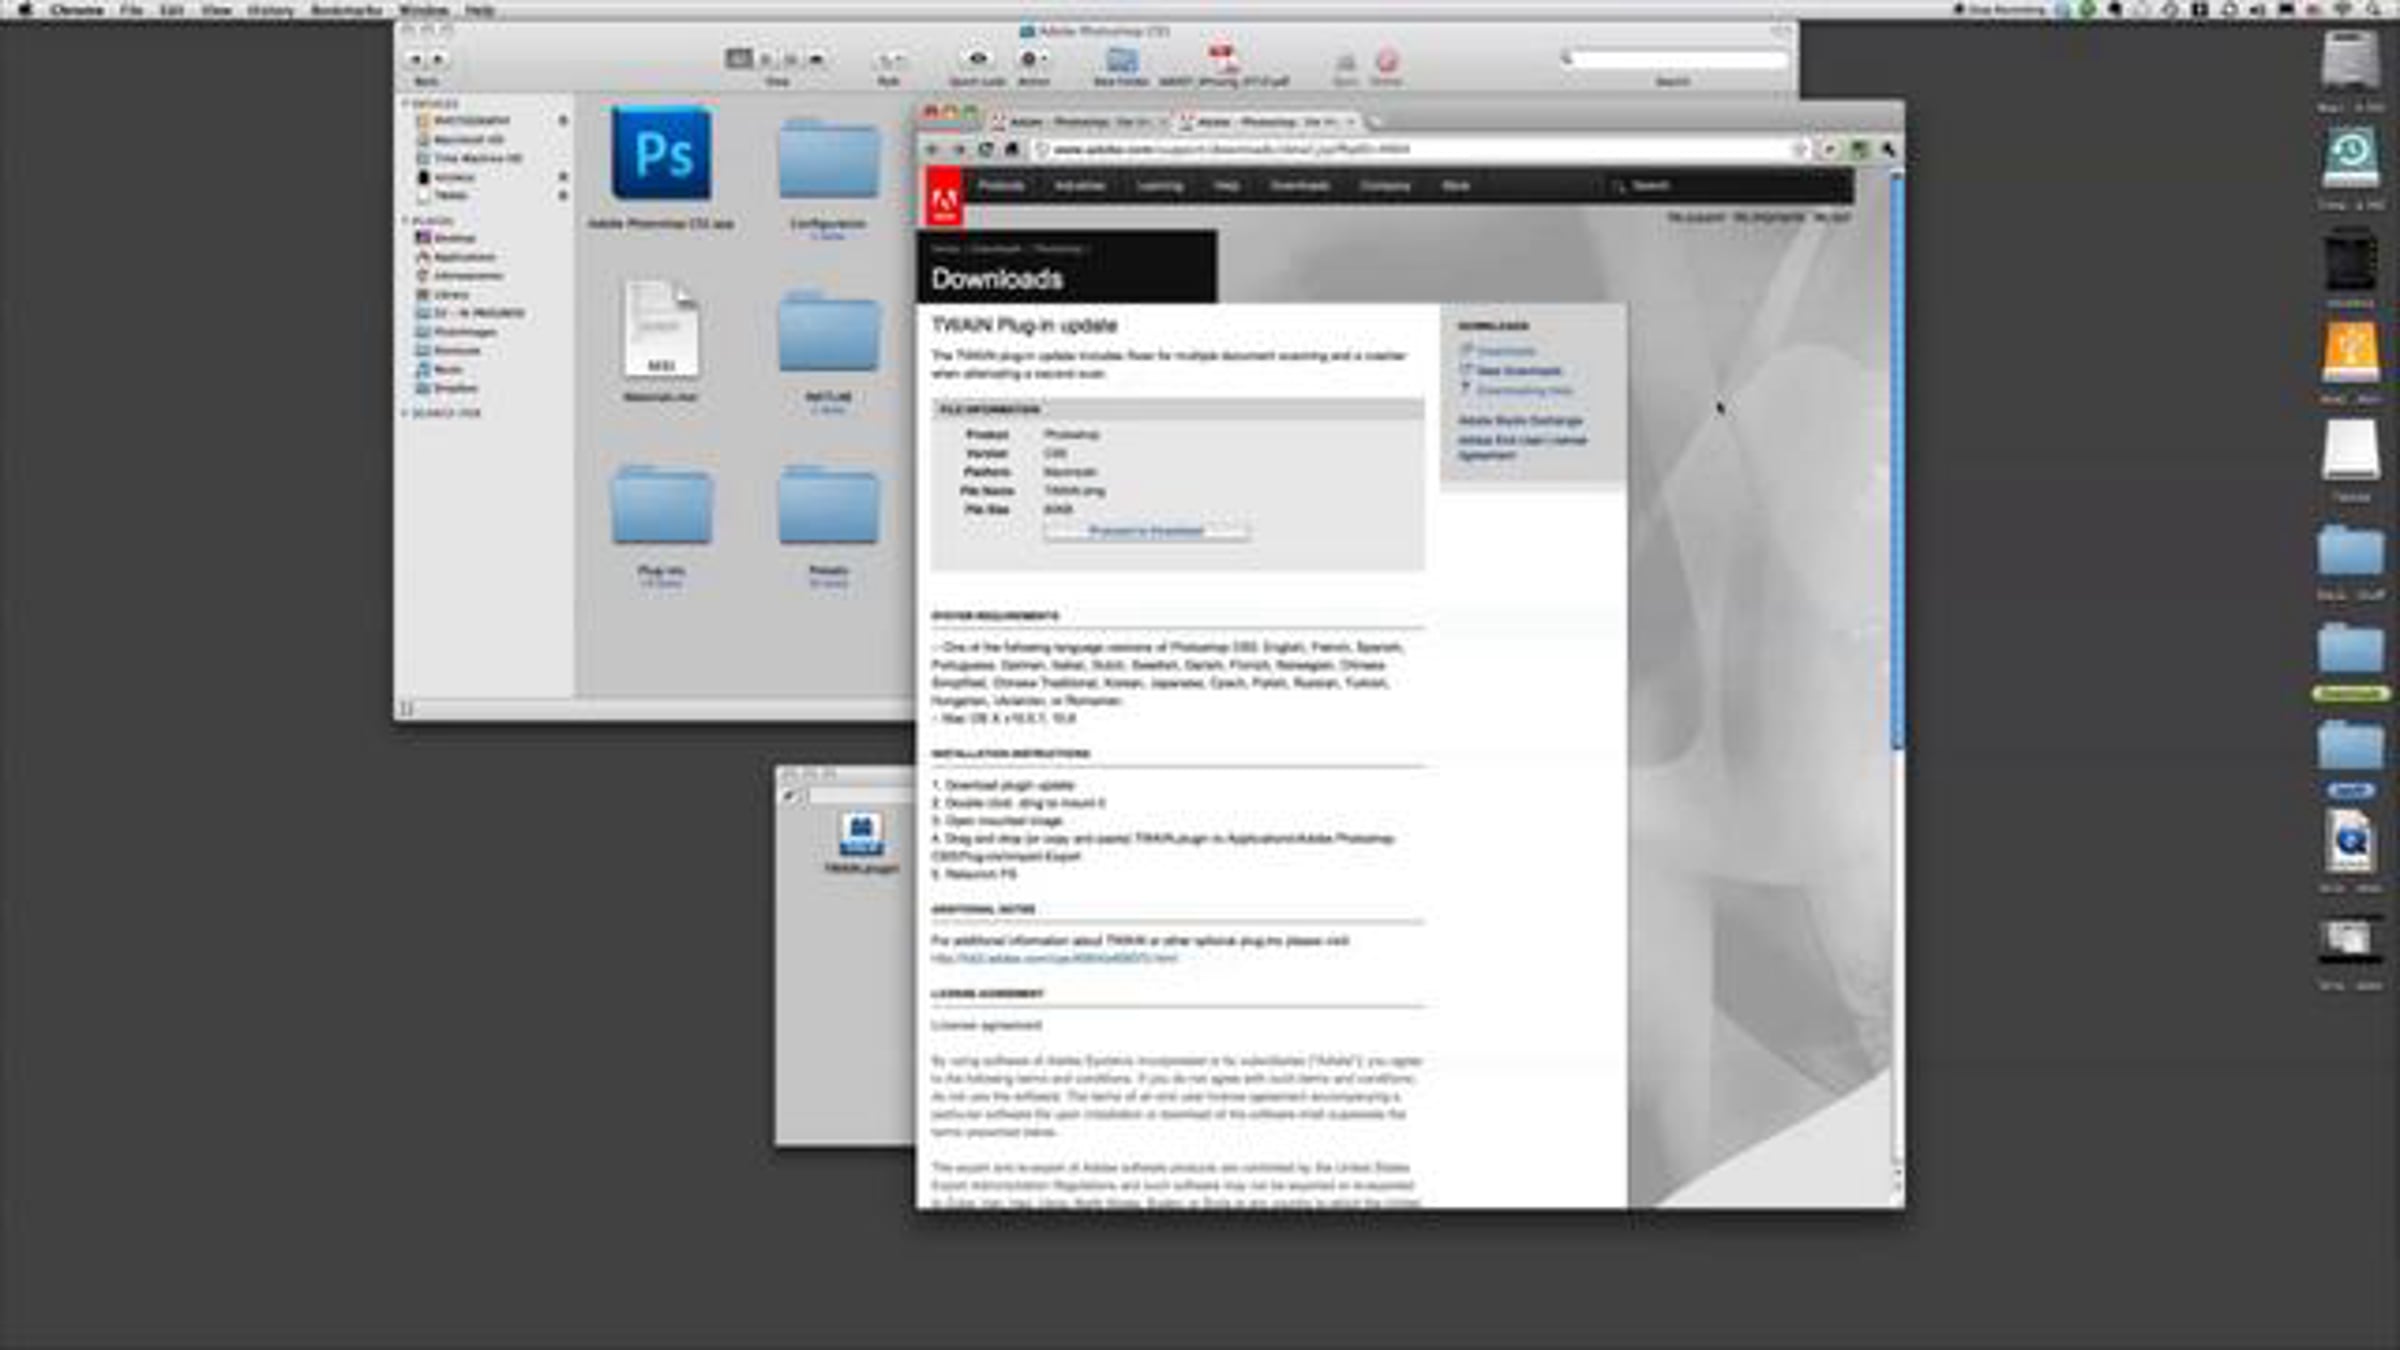
Task: Bookmark this page with the star icon
Action: click(x=1799, y=149)
